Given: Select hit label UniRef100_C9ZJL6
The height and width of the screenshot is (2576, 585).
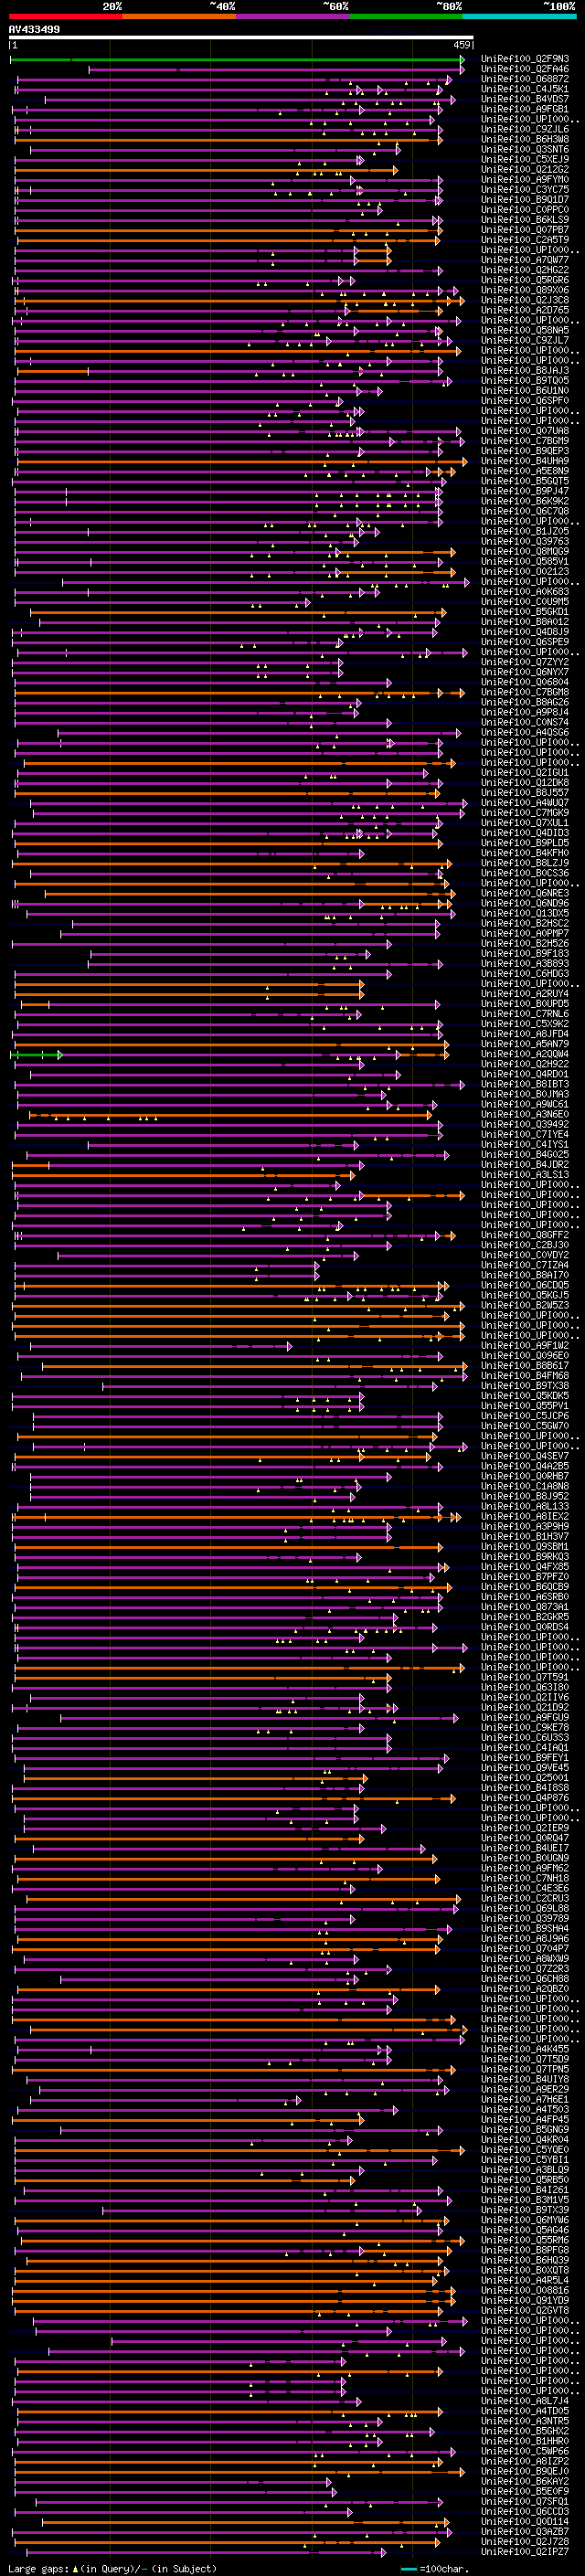Looking at the screenshot, I should pyautogui.click(x=525, y=129).
